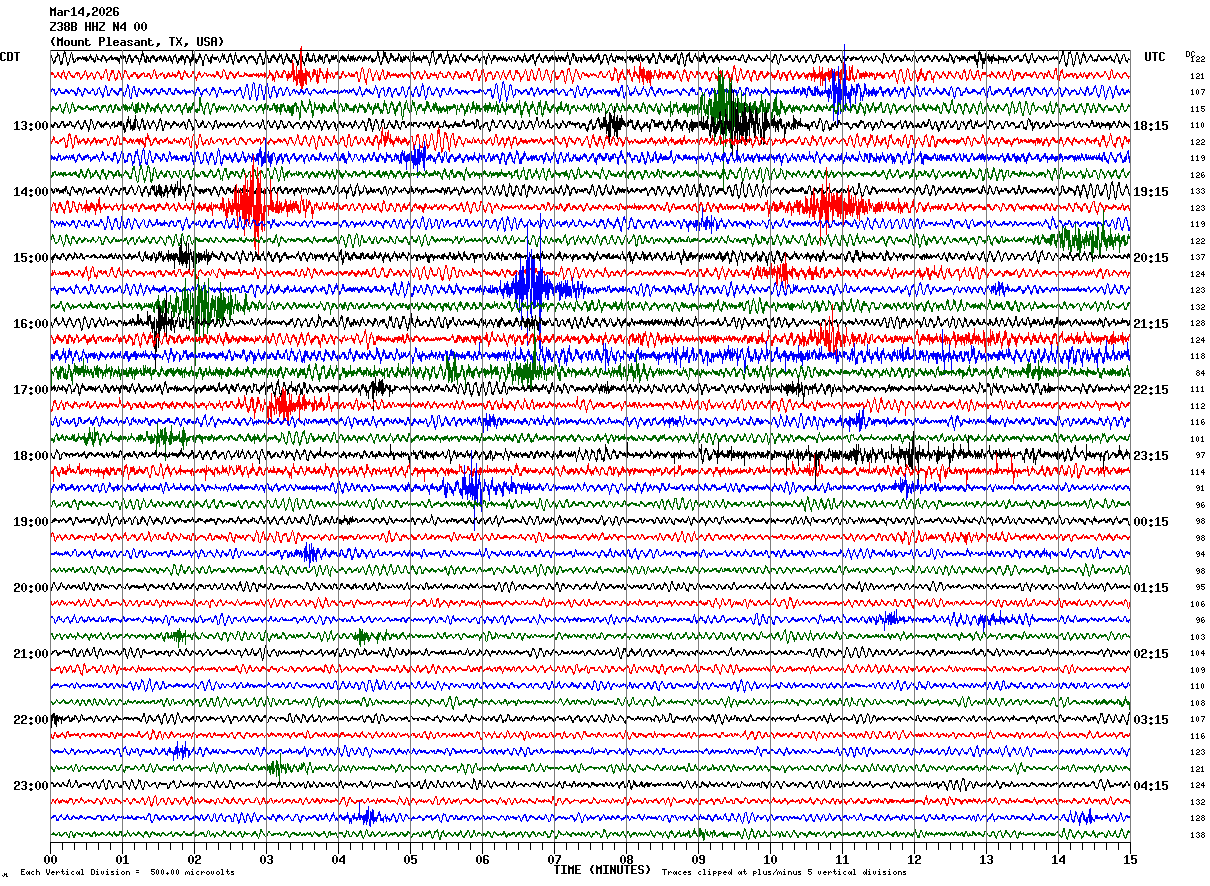1210x886 pixels.
Task: Click the 19:00 CDT time label
Action: pyautogui.click(x=30, y=522)
